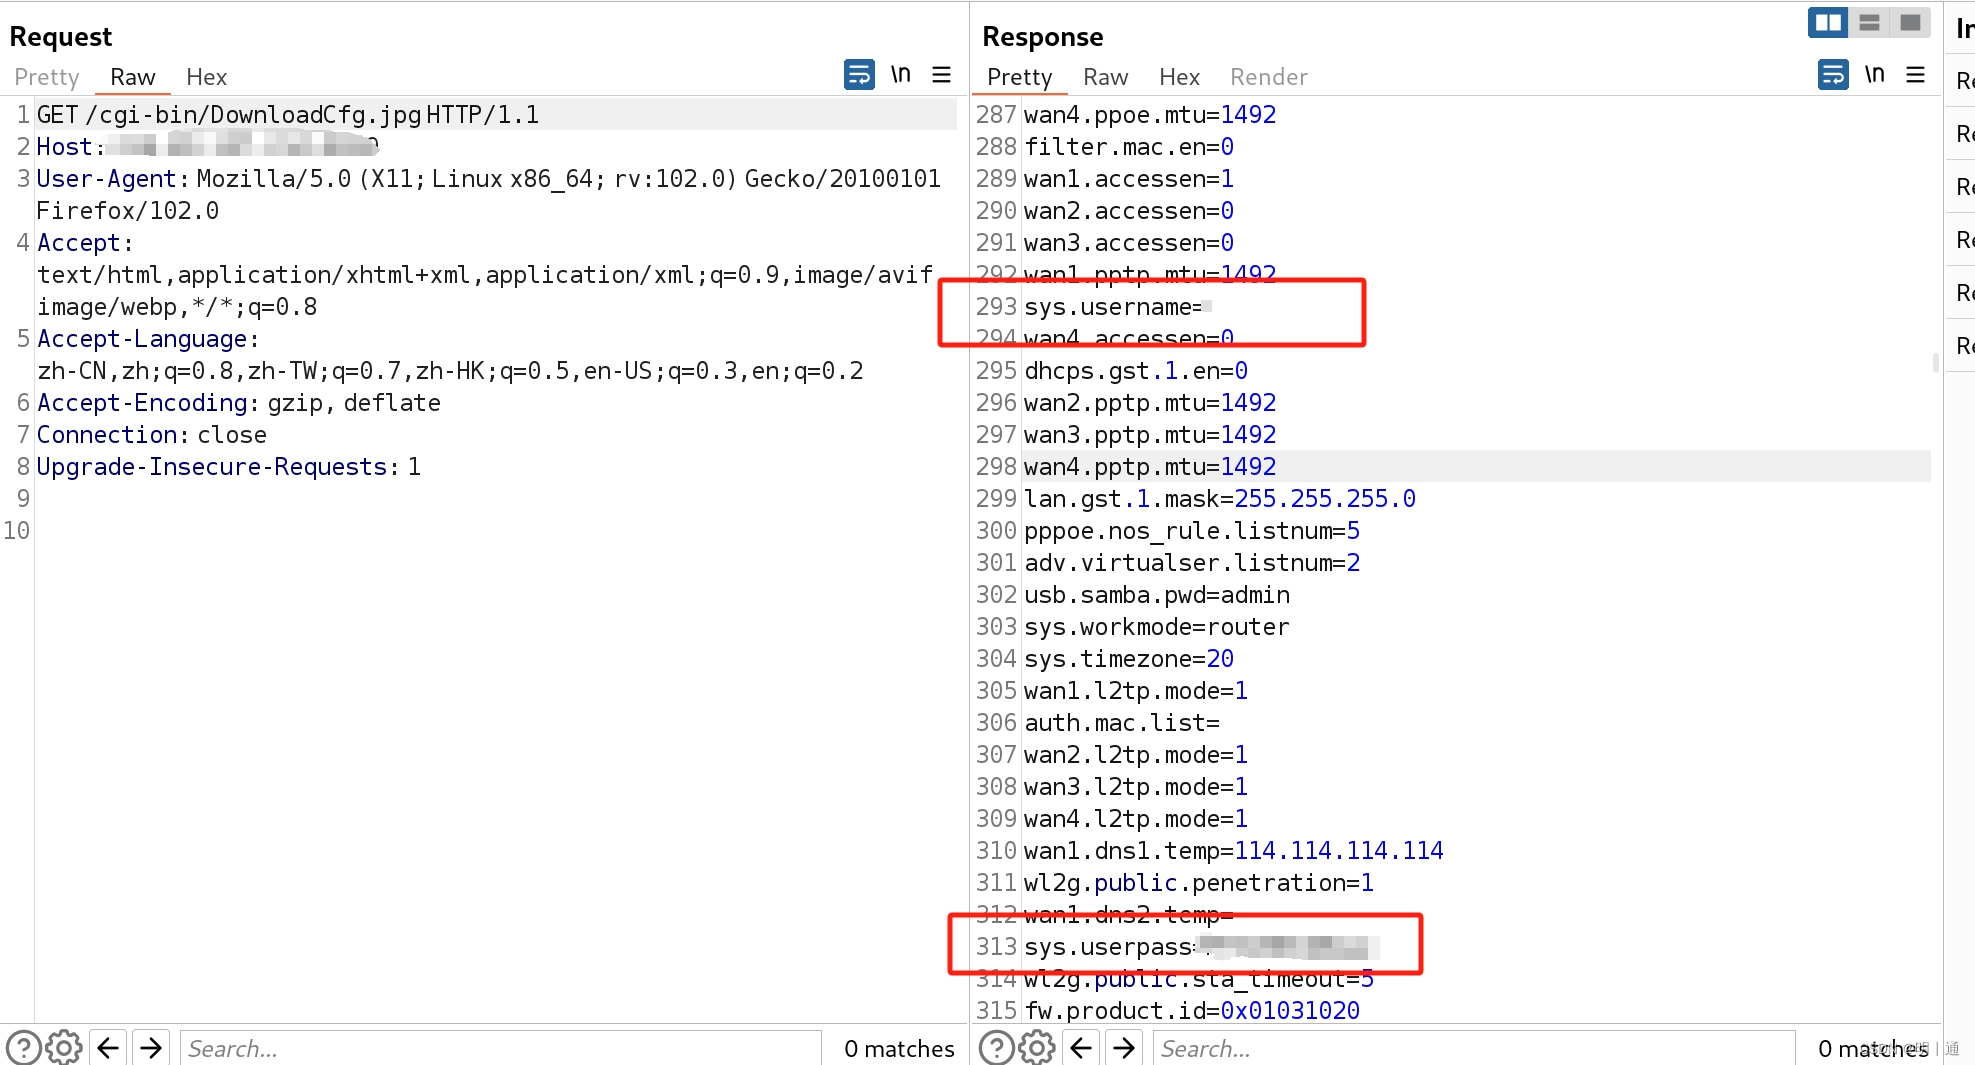Select stacked horizontal layout view icon
Image resolution: width=1975 pixels, height=1065 pixels.
[x=1869, y=22]
